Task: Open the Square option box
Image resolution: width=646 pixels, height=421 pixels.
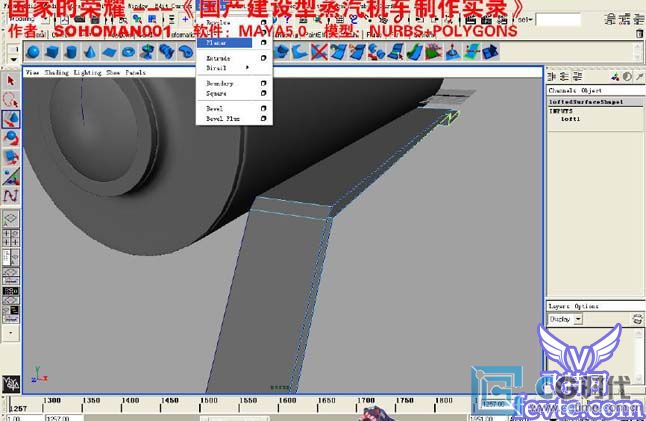Action: [x=264, y=94]
